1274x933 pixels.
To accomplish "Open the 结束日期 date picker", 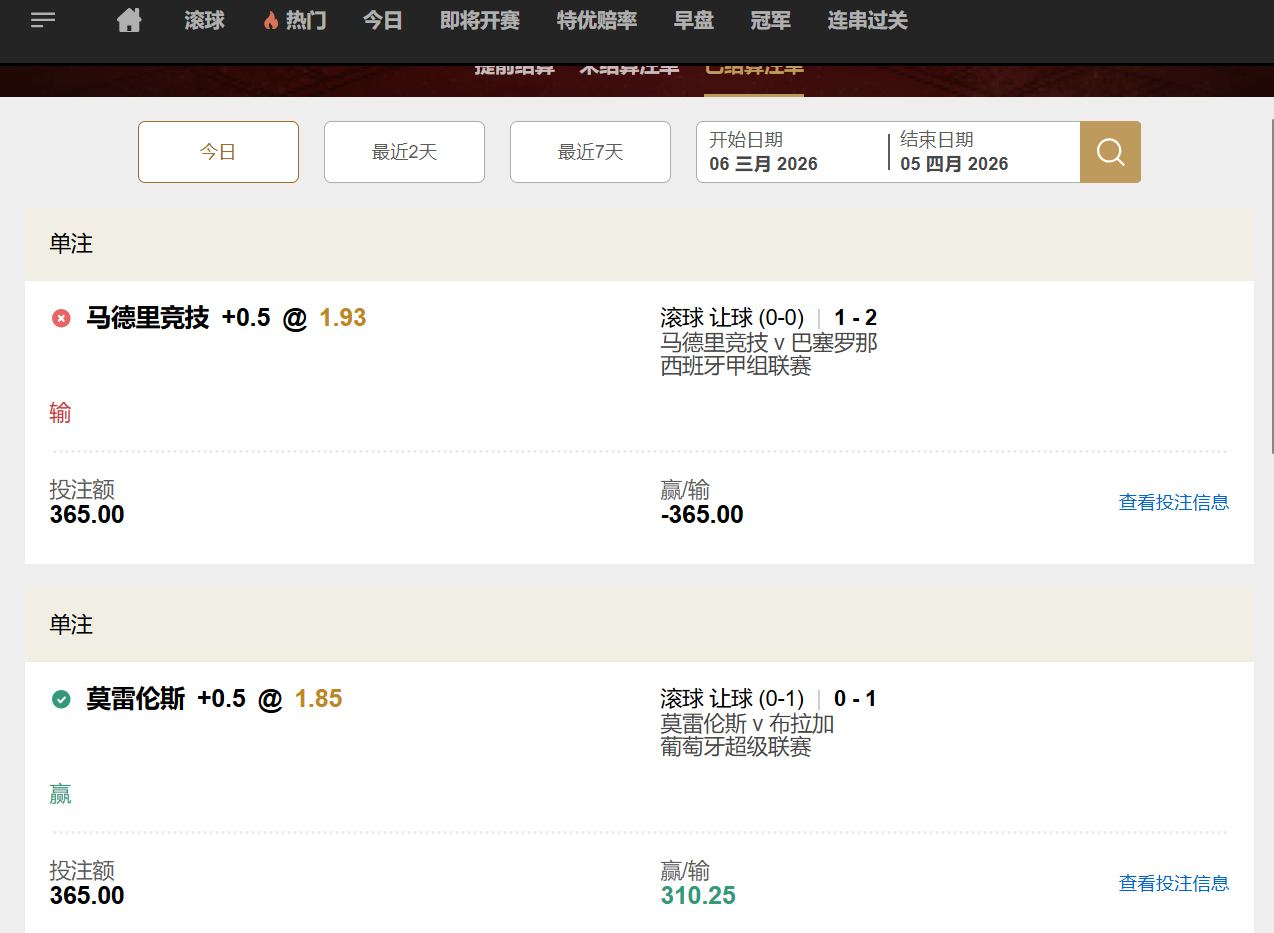I will tap(980, 152).
